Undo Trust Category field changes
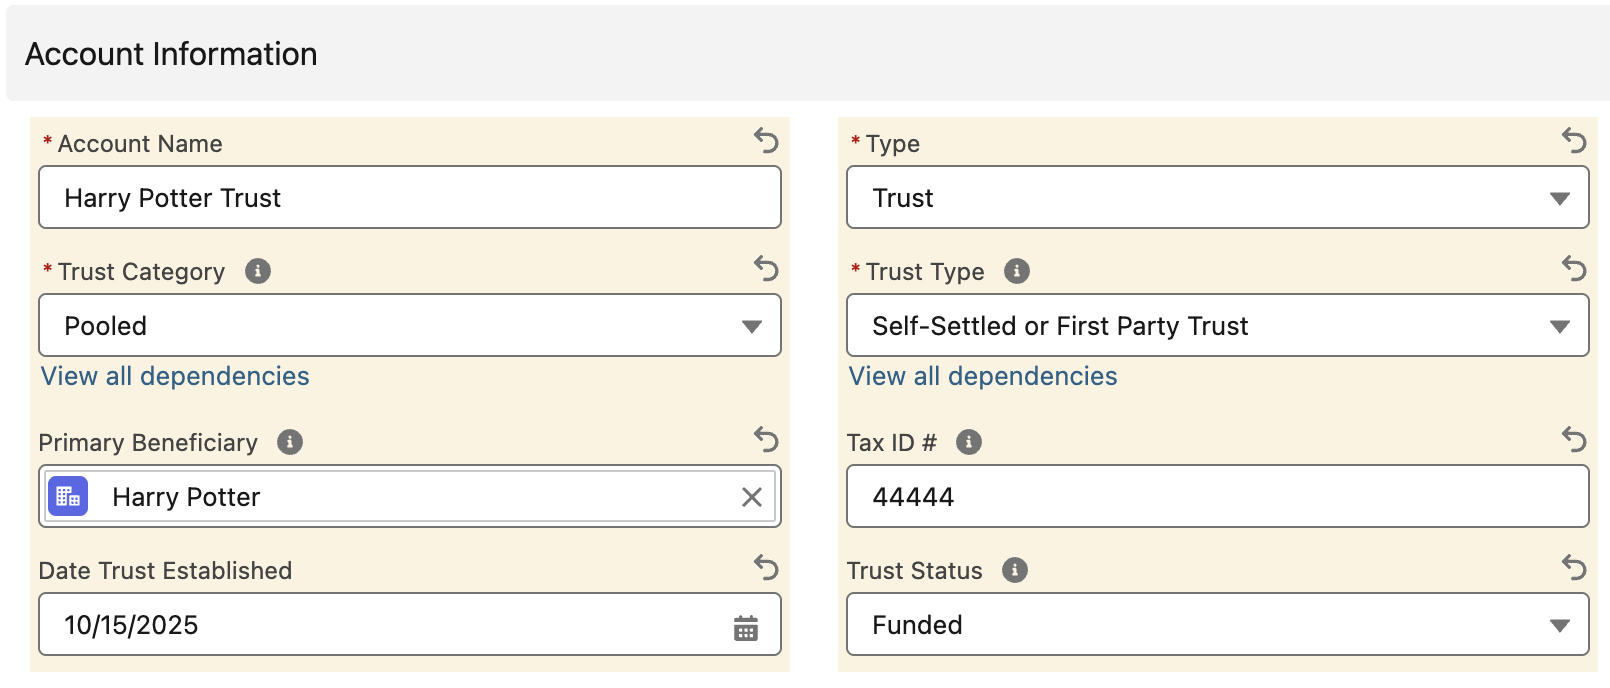The image size is (1610, 688). (x=766, y=269)
